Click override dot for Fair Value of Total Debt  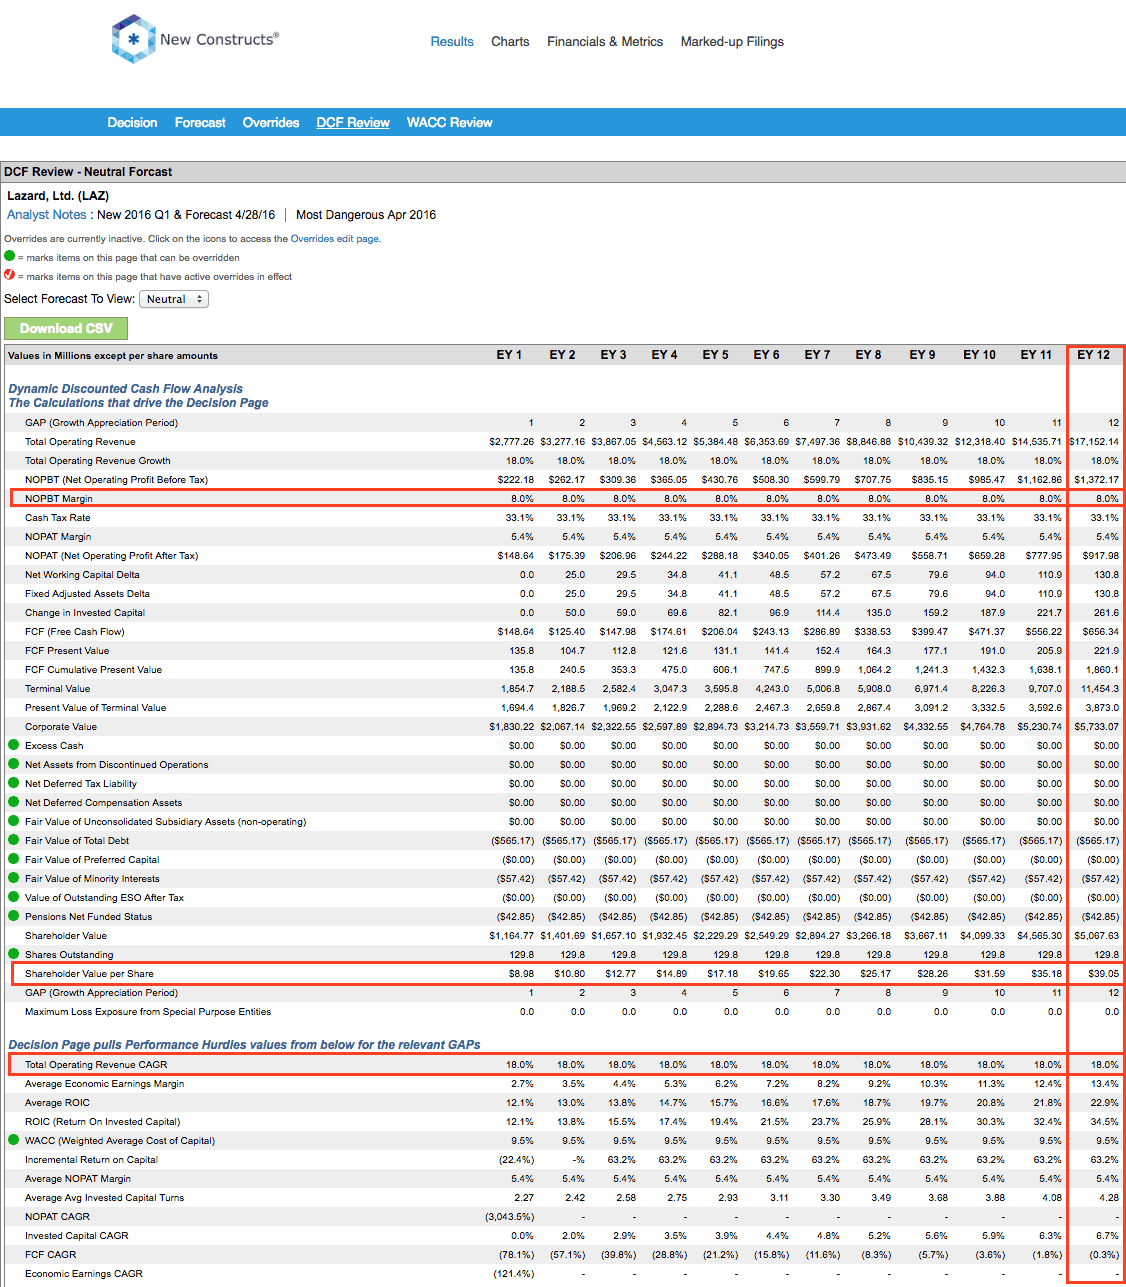[14, 840]
